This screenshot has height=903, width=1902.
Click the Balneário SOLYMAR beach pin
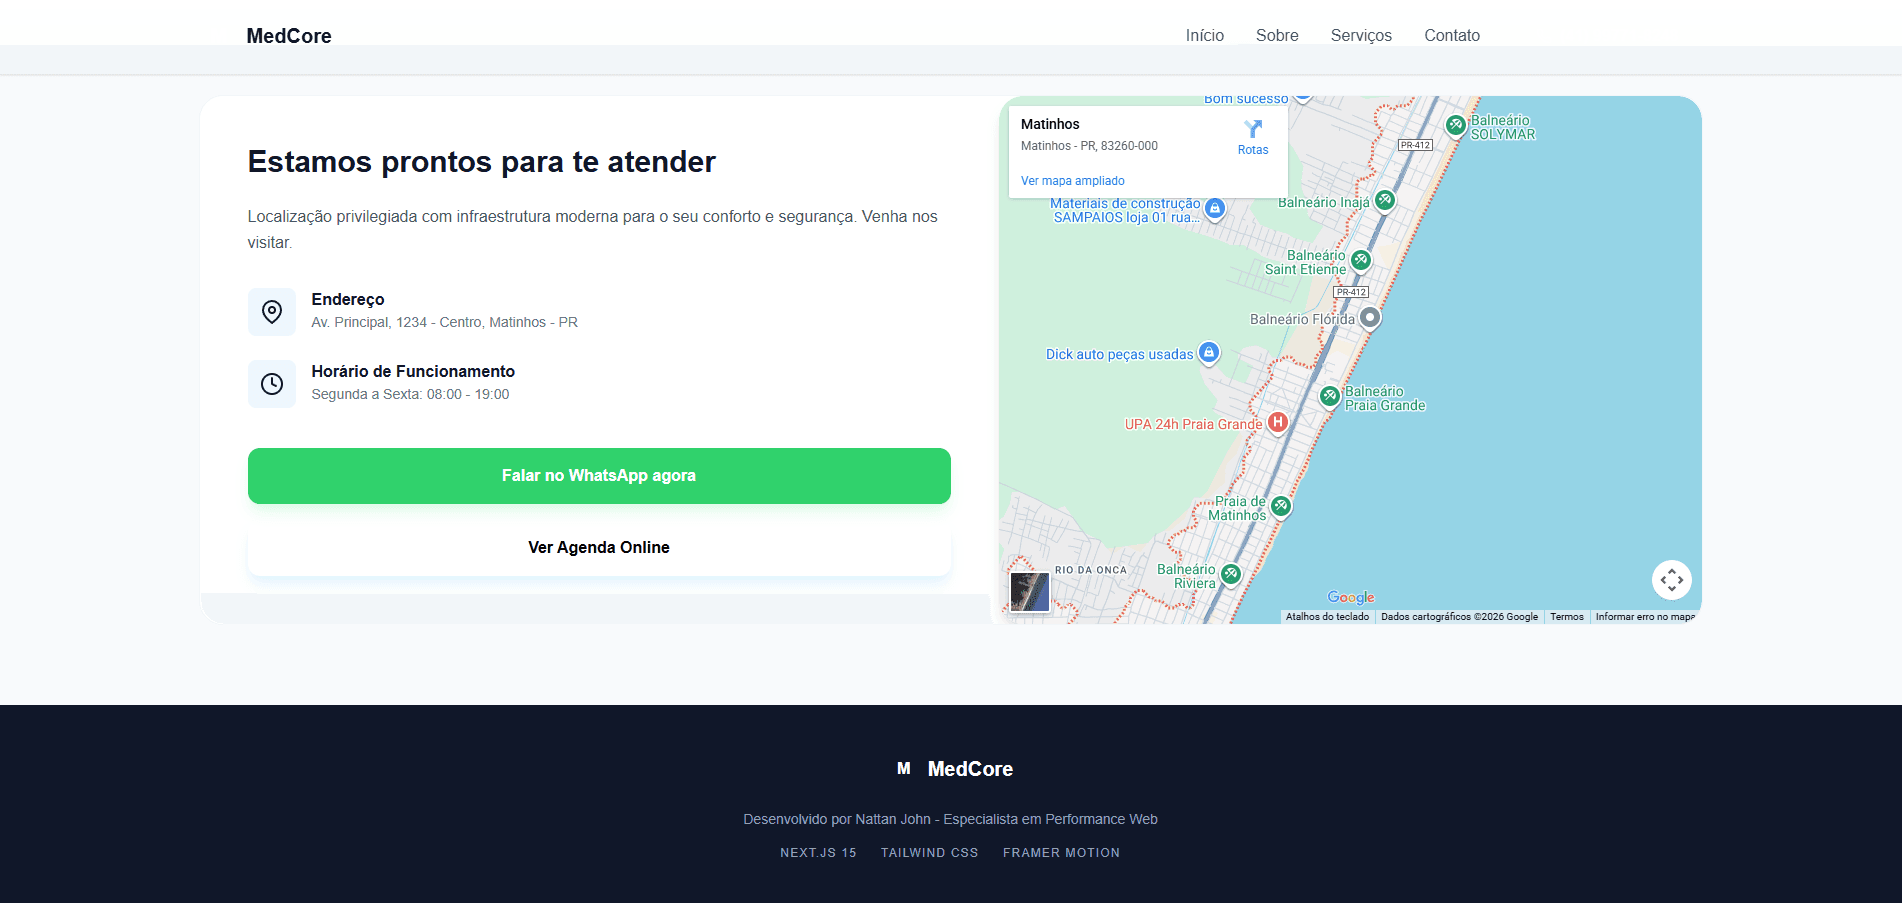coord(1456,125)
